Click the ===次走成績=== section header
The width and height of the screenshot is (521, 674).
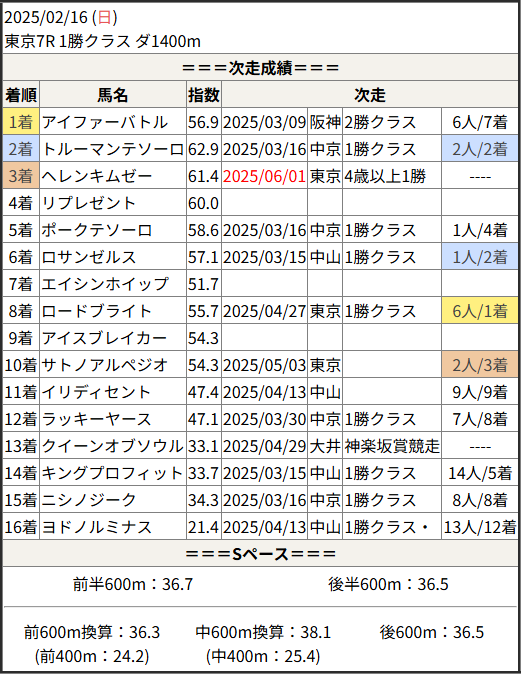(260, 67)
